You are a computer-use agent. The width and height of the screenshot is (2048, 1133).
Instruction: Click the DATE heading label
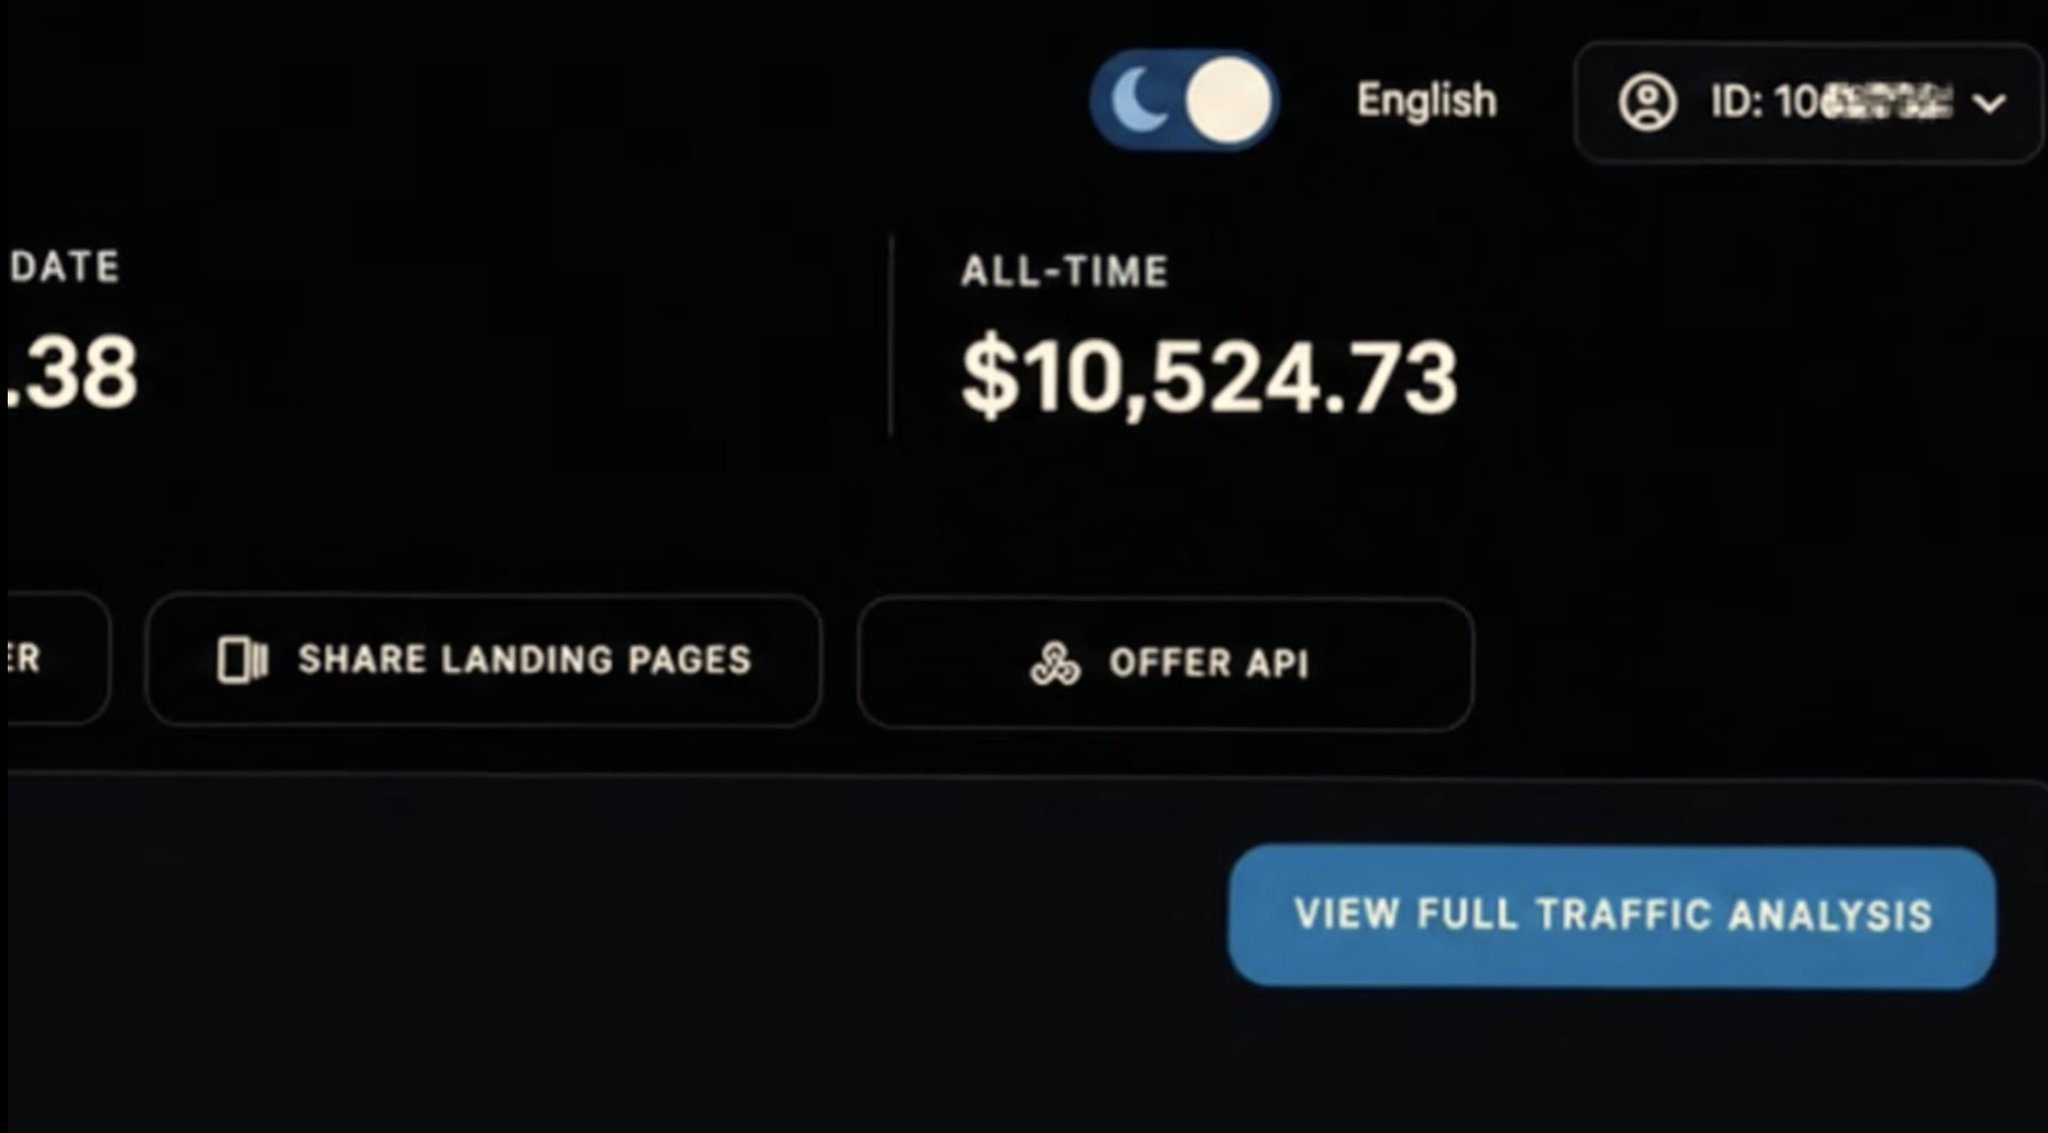(65, 267)
